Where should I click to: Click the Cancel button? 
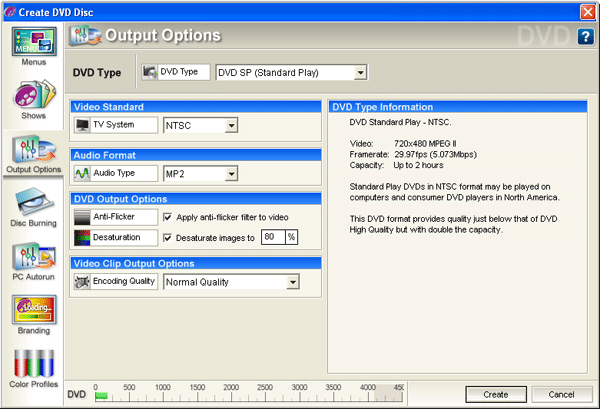(561, 394)
